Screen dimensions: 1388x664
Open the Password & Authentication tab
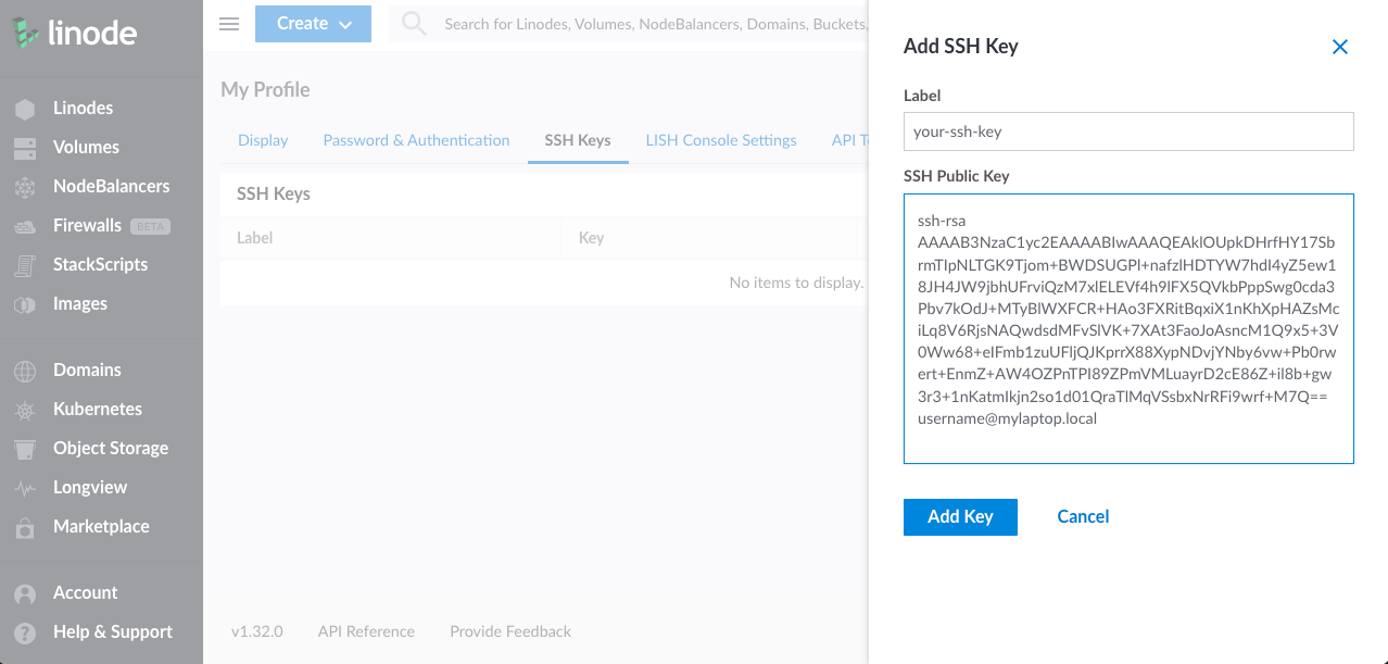pyautogui.click(x=415, y=140)
